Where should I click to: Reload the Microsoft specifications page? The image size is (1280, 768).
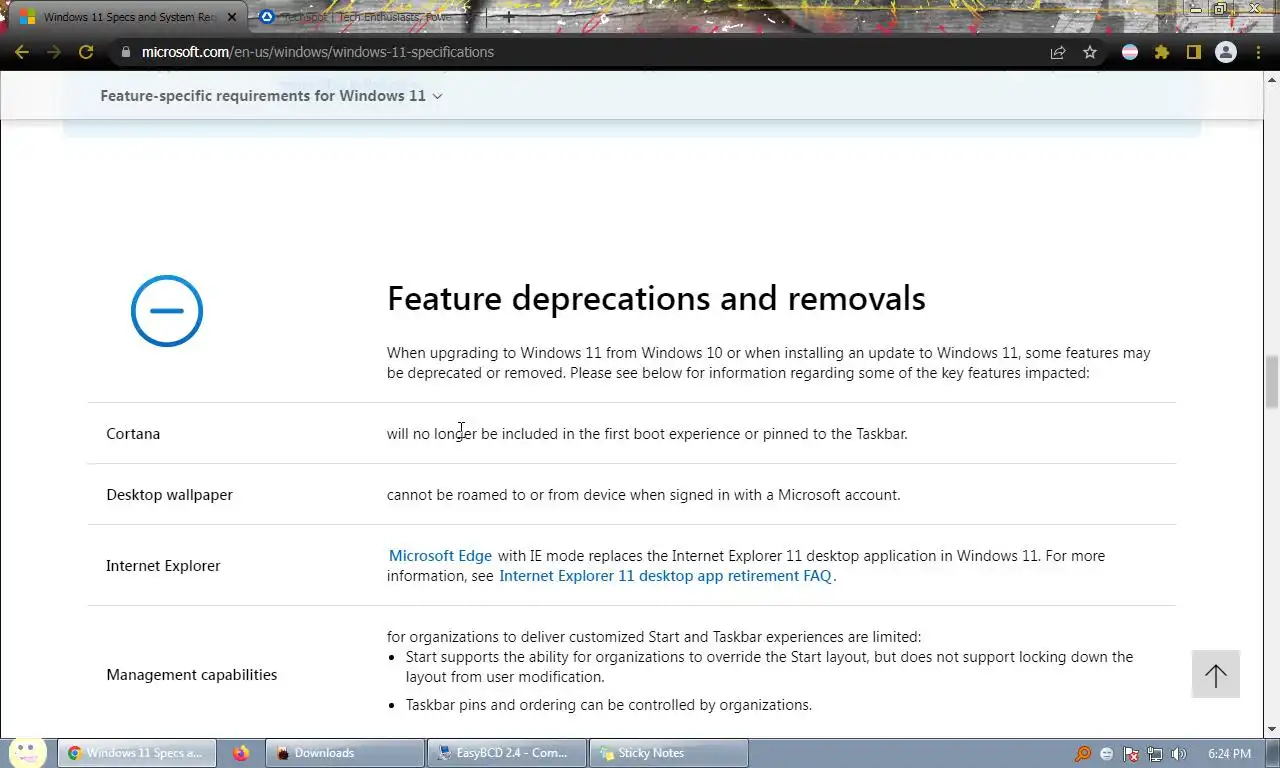point(86,52)
